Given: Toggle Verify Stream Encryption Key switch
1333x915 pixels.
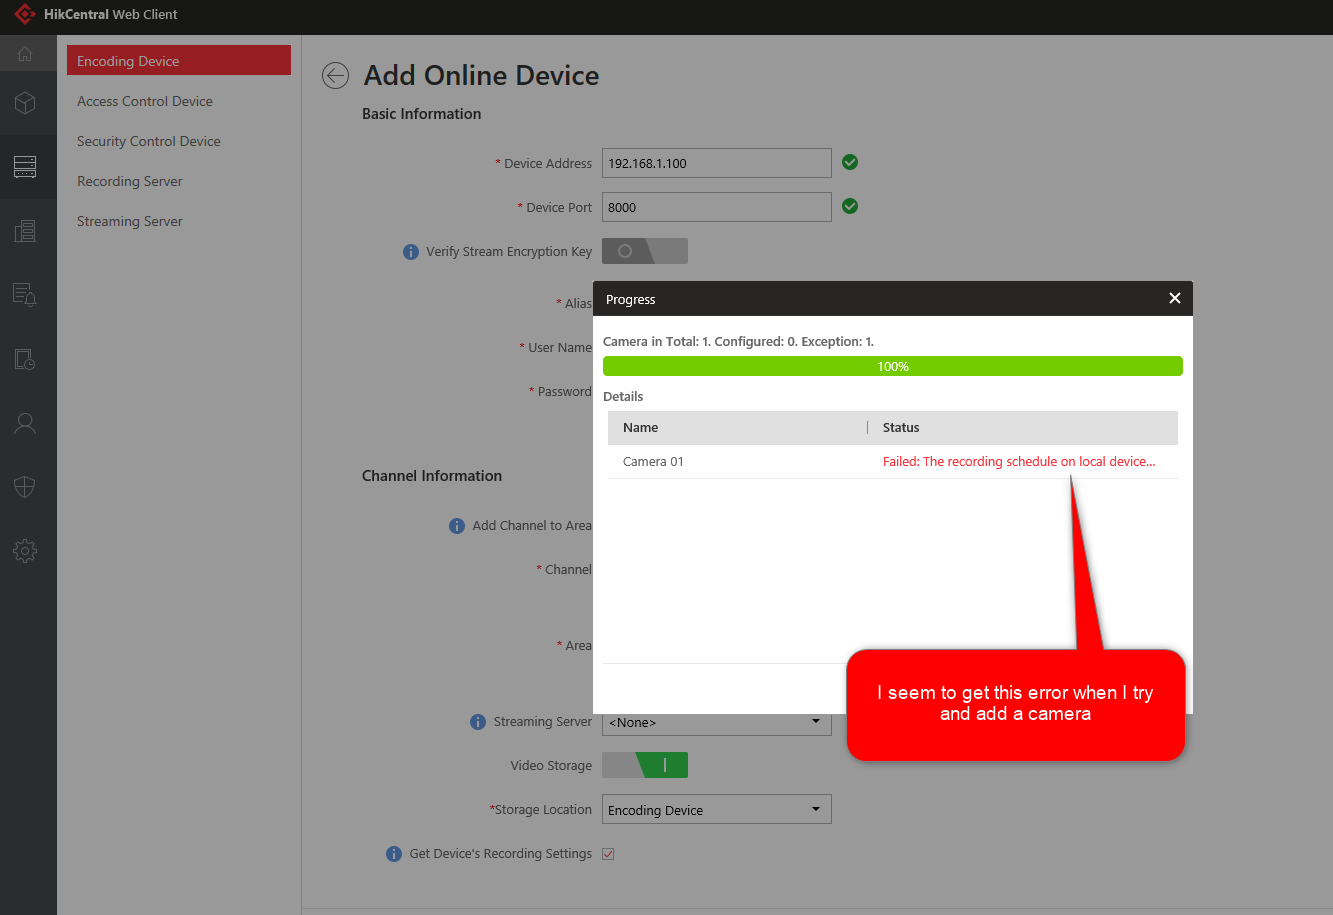Looking at the screenshot, I should click(644, 251).
